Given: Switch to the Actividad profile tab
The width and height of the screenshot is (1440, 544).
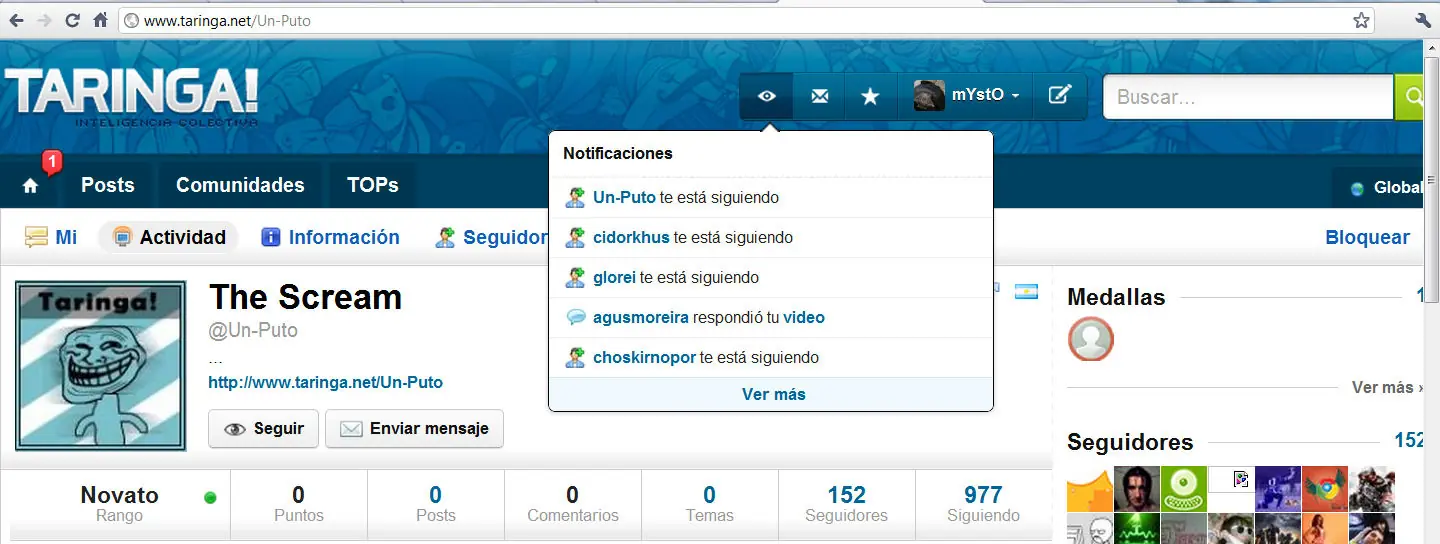Looking at the screenshot, I should point(169,237).
